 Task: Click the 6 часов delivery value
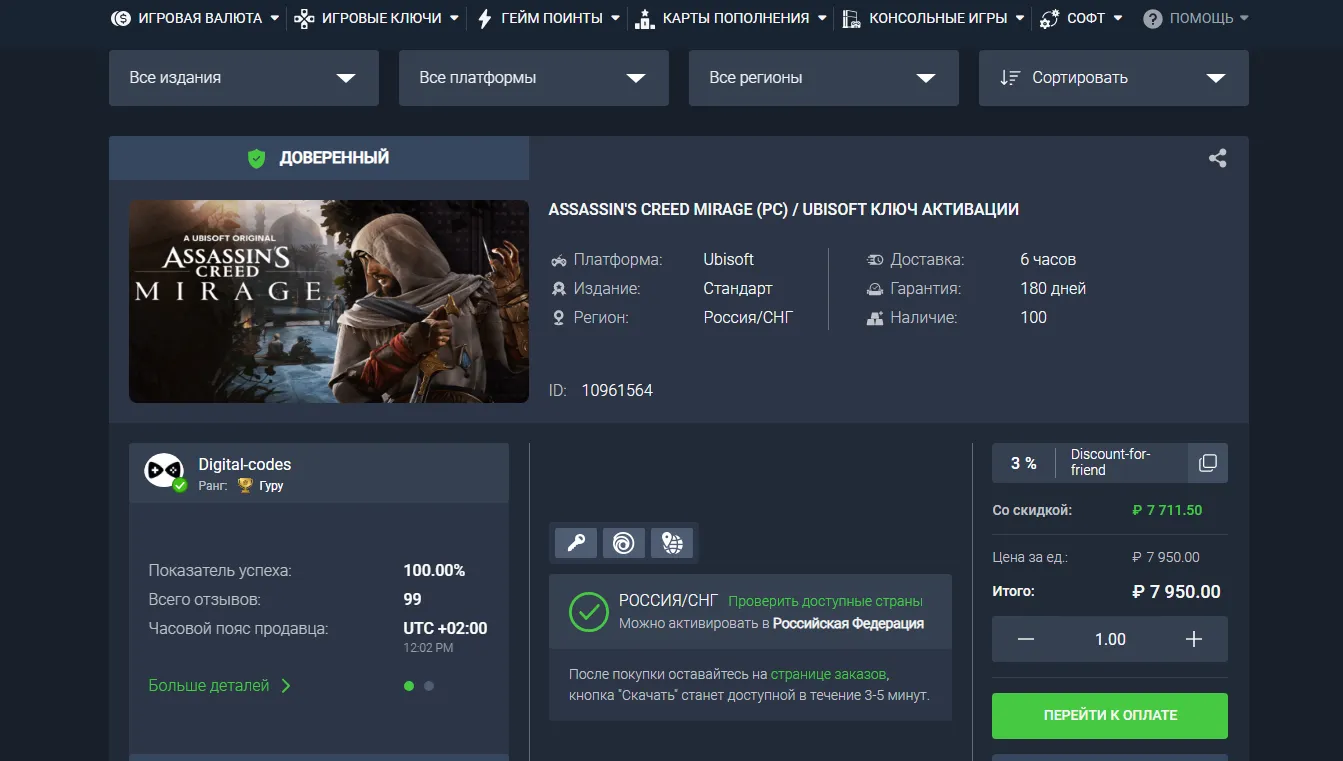tap(1048, 260)
